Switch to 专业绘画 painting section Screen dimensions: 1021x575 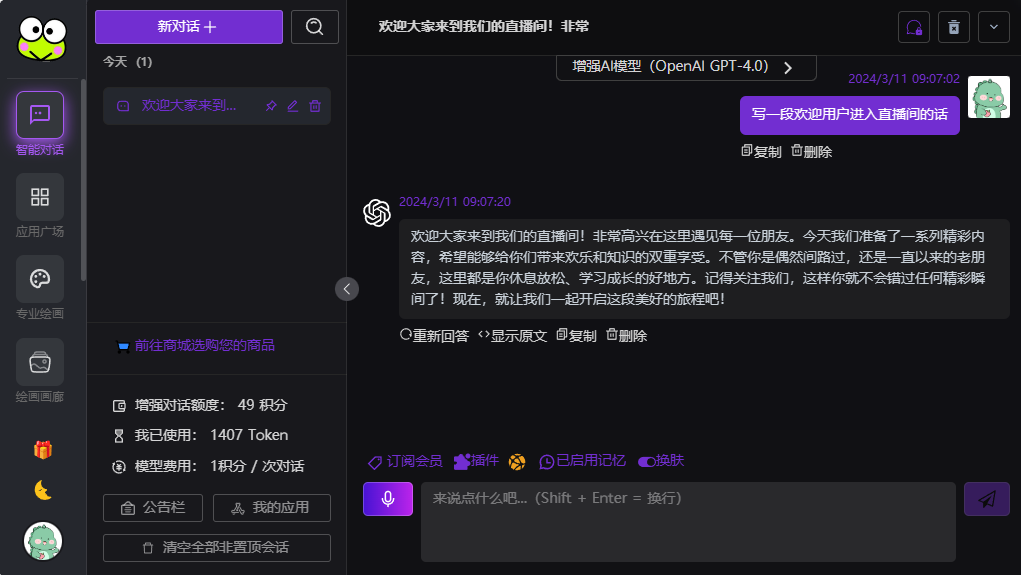pyautogui.click(x=40, y=288)
